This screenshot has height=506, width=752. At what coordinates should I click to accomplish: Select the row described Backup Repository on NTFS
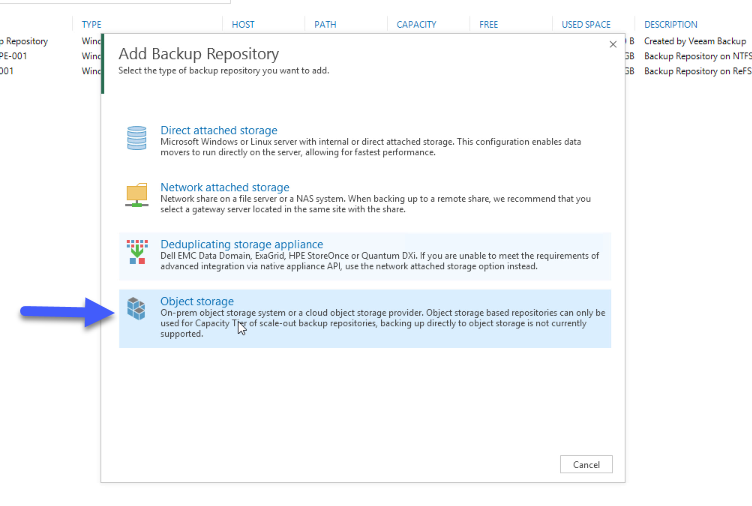(x=698, y=56)
